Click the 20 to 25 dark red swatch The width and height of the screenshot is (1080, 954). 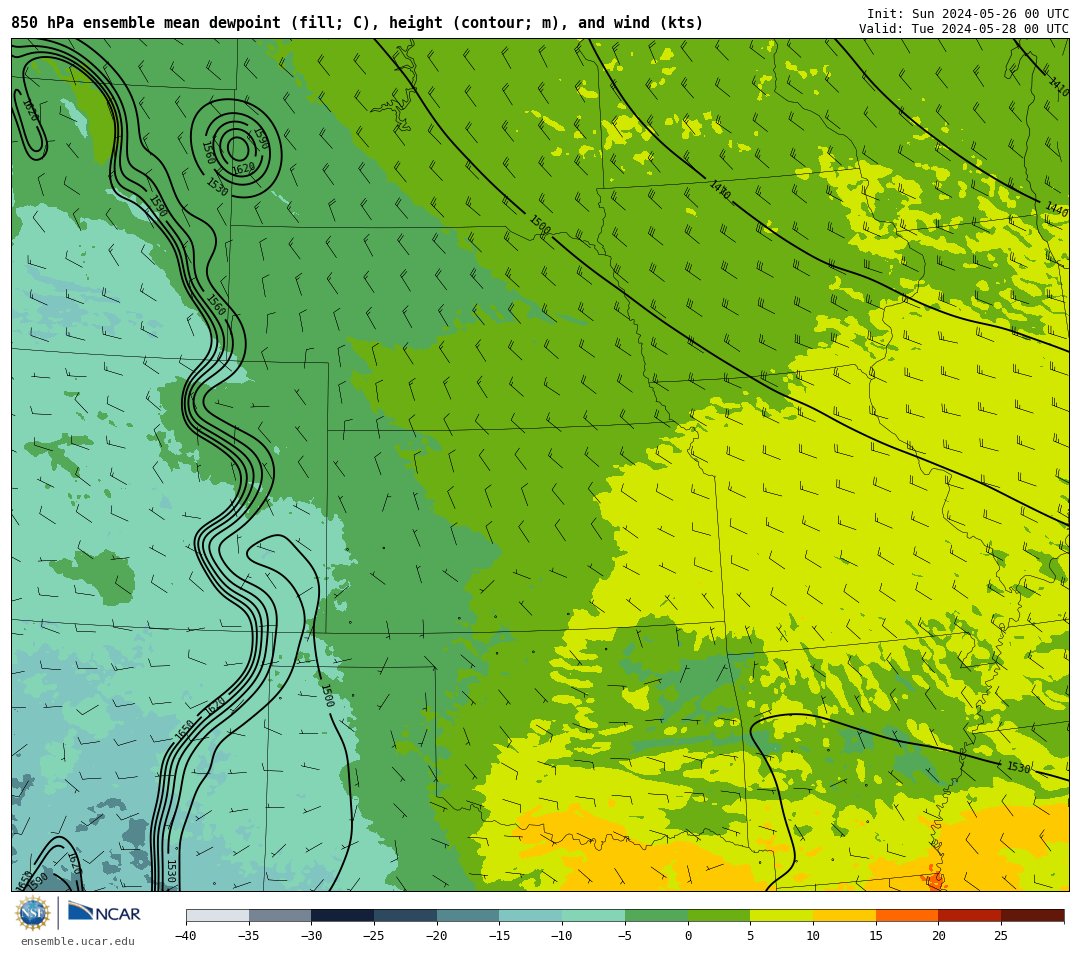969,915
